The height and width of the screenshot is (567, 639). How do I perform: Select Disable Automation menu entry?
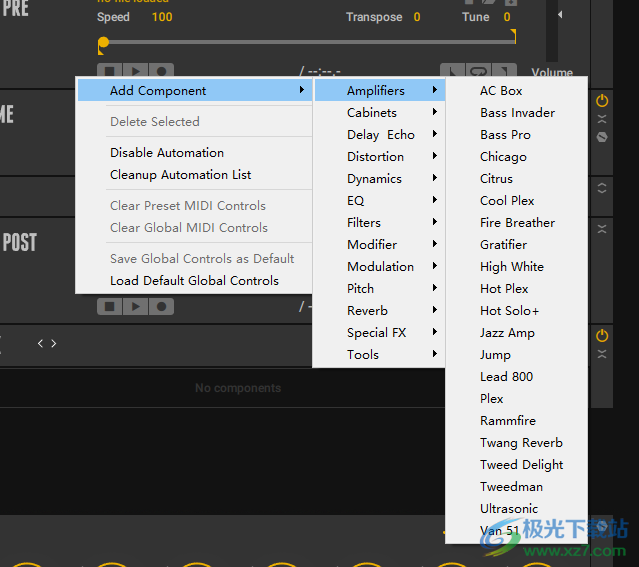pyautogui.click(x=167, y=153)
